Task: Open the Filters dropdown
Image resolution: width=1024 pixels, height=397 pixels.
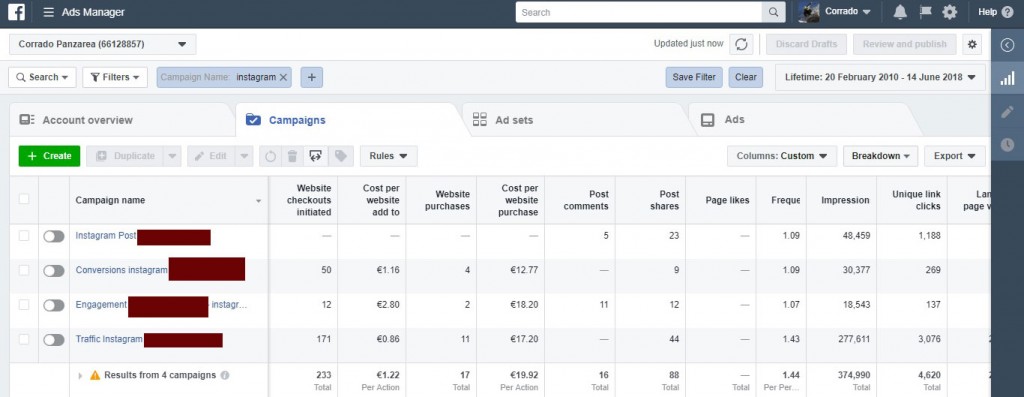Action: tap(115, 77)
